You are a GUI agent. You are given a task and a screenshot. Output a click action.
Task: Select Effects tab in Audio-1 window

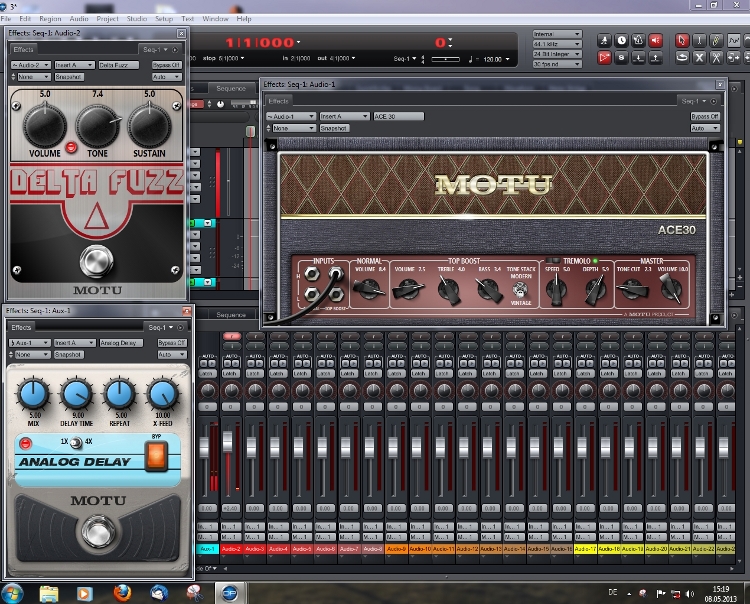[x=278, y=101]
